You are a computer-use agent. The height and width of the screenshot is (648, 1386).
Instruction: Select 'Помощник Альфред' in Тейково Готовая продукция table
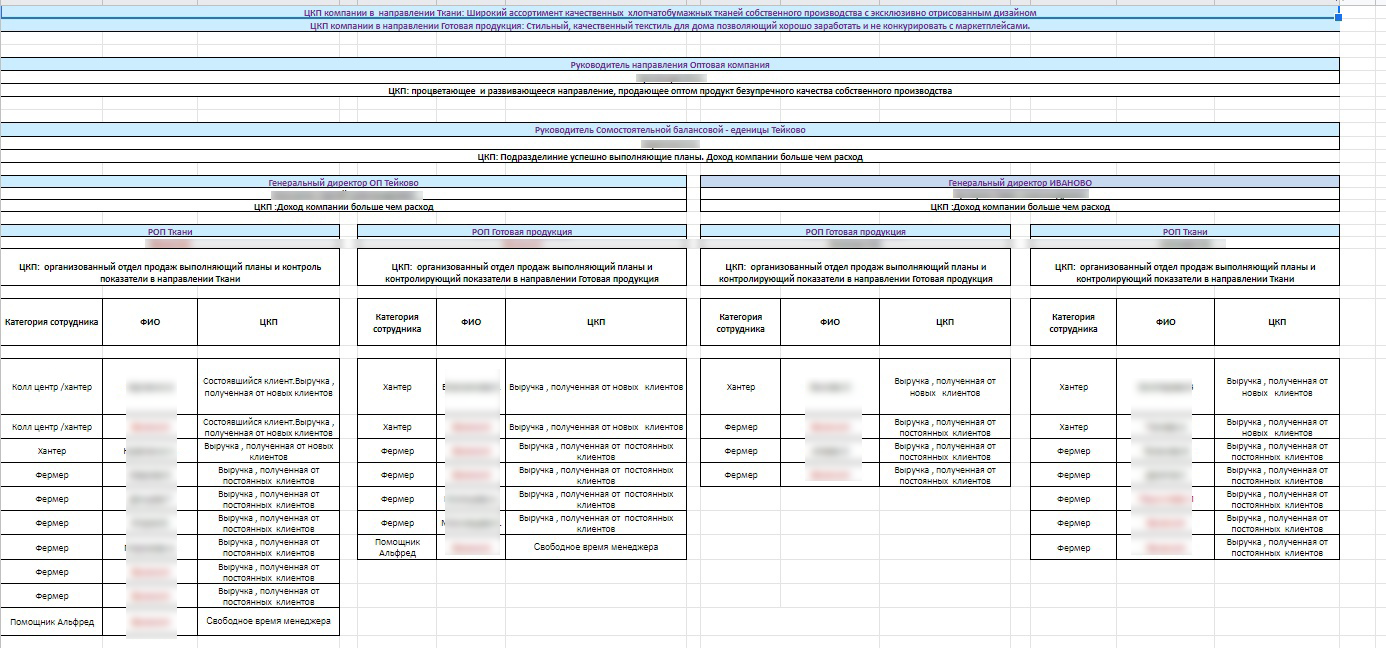[397, 547]
